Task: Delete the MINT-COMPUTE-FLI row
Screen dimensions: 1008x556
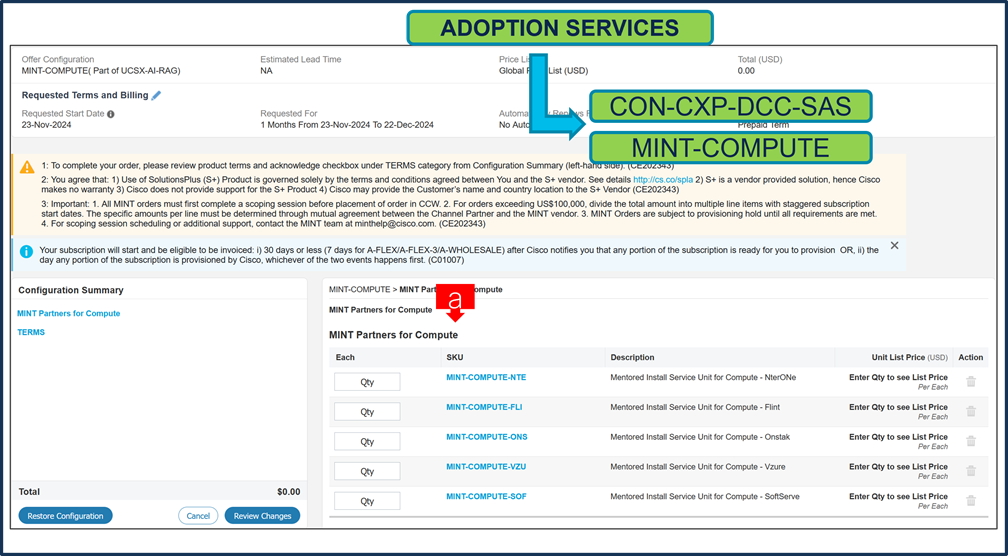Action: (971, 411)
